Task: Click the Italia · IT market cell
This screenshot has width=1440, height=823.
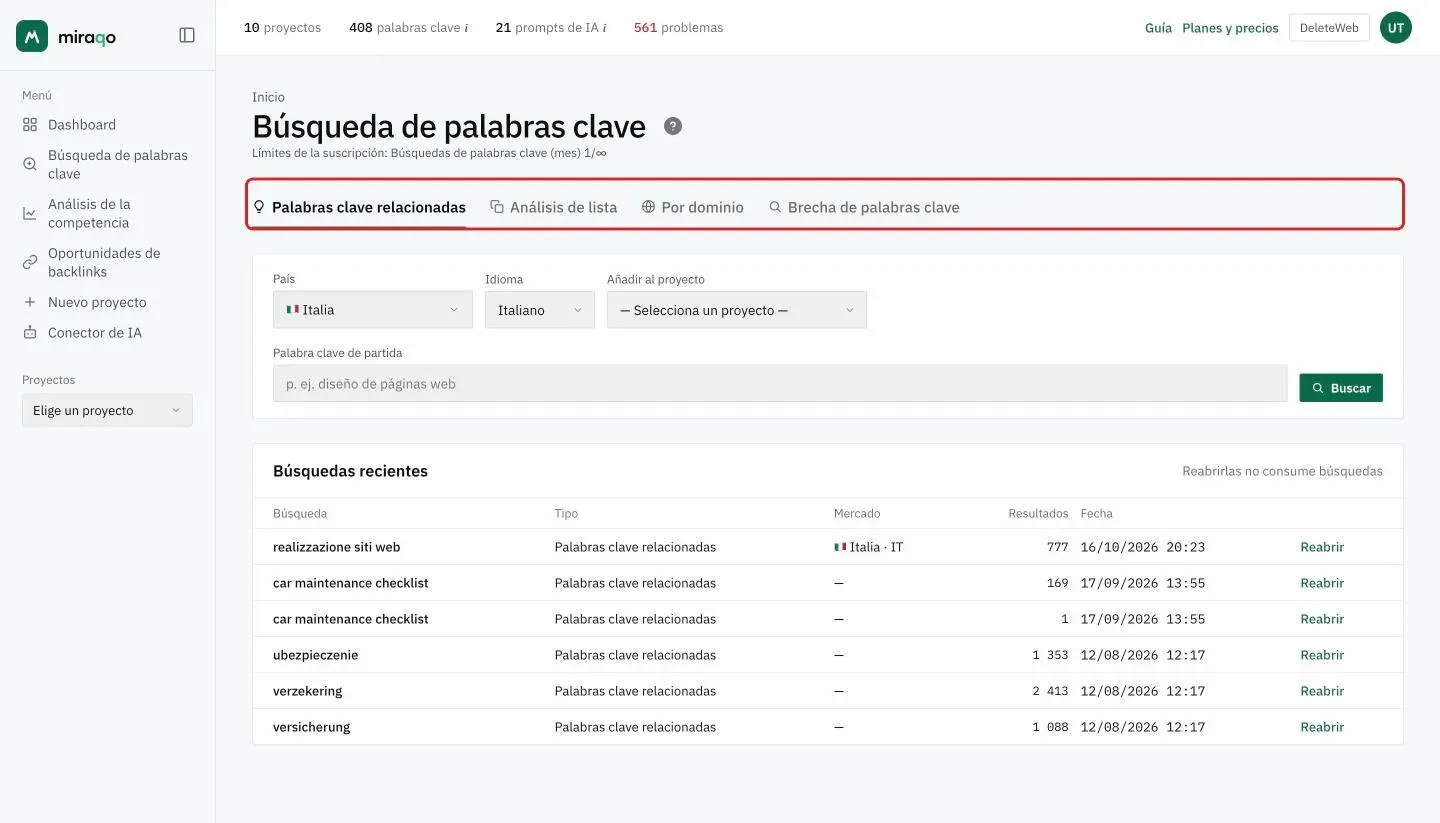Action: (868, 547)
